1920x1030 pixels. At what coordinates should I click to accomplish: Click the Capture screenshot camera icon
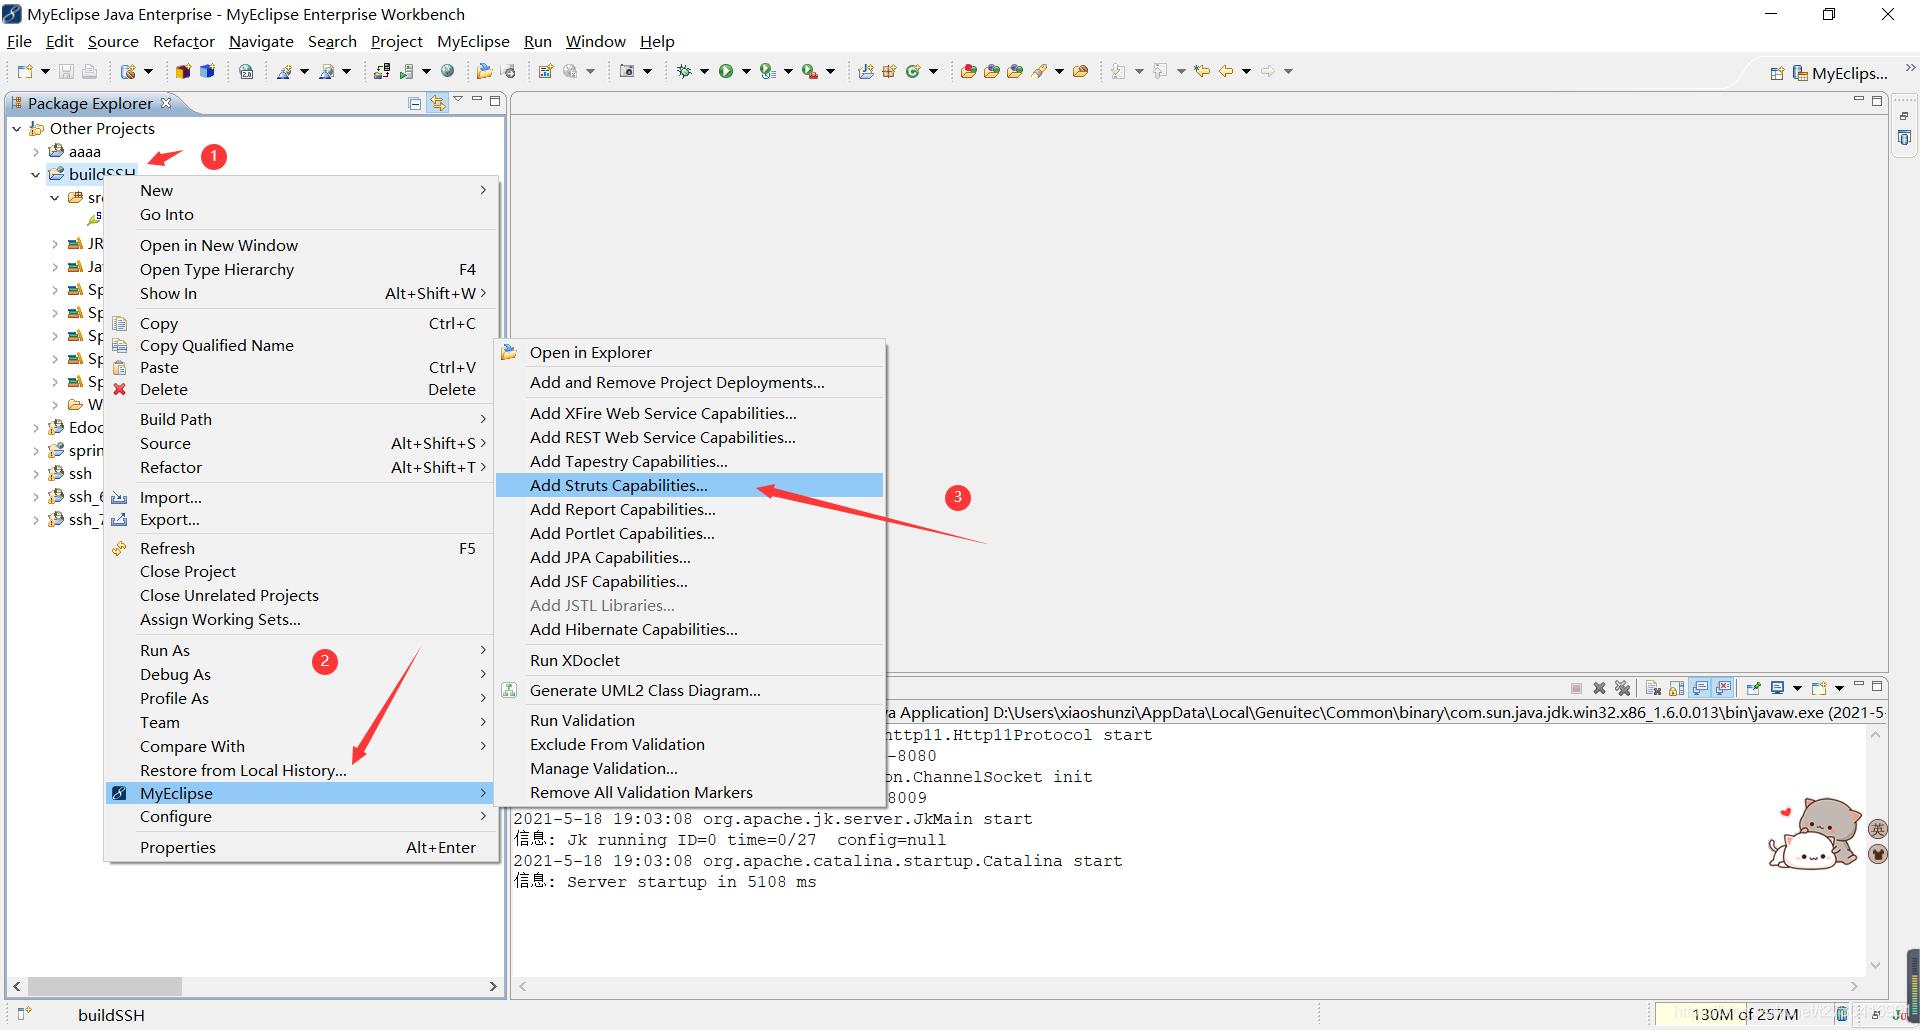[x=627, y=71]
